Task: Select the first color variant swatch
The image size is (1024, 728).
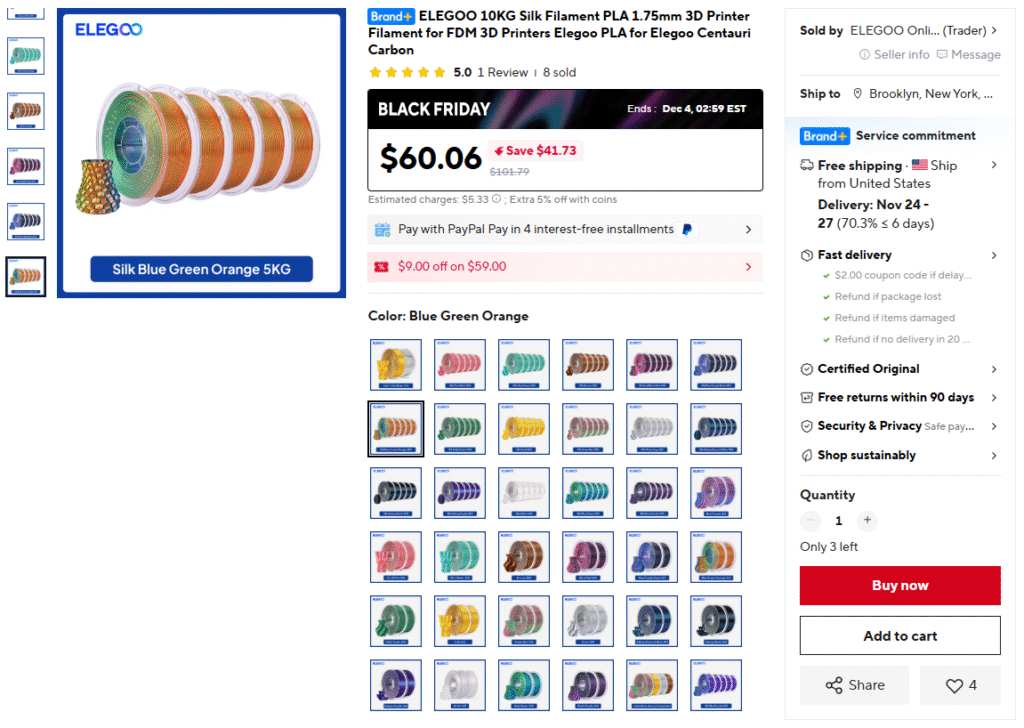Action: [x=396, y=365]
